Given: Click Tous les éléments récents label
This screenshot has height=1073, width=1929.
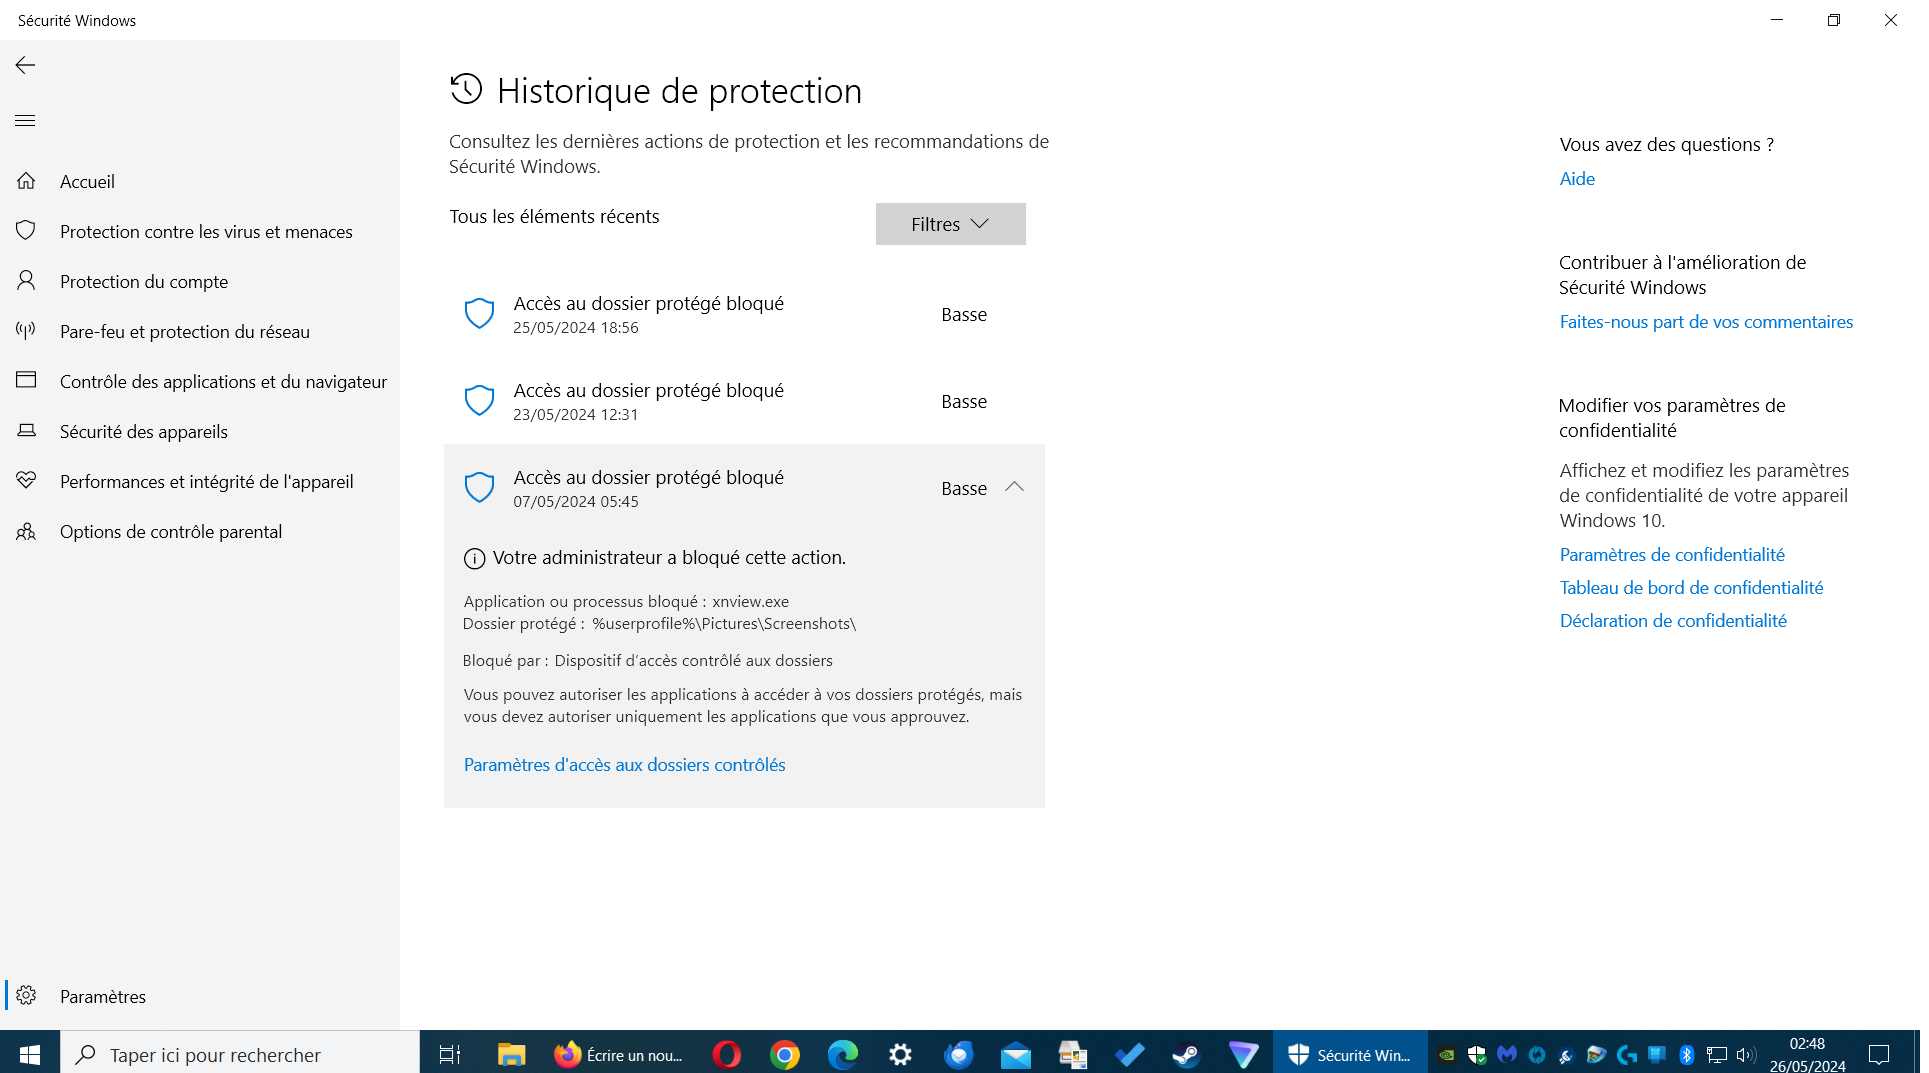Looking at the screenshot, I should click(x=554, y=217).
